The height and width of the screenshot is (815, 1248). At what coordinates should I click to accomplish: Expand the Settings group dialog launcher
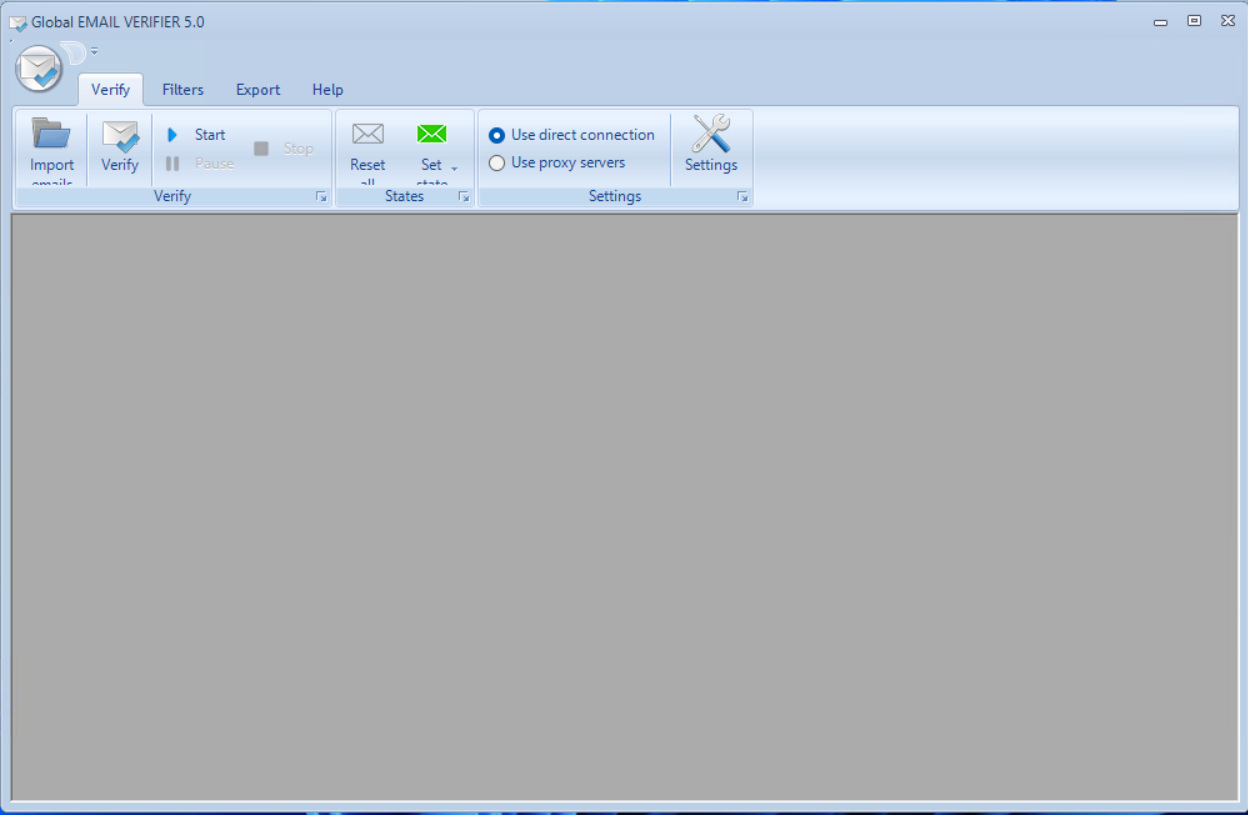coord(742,197)
